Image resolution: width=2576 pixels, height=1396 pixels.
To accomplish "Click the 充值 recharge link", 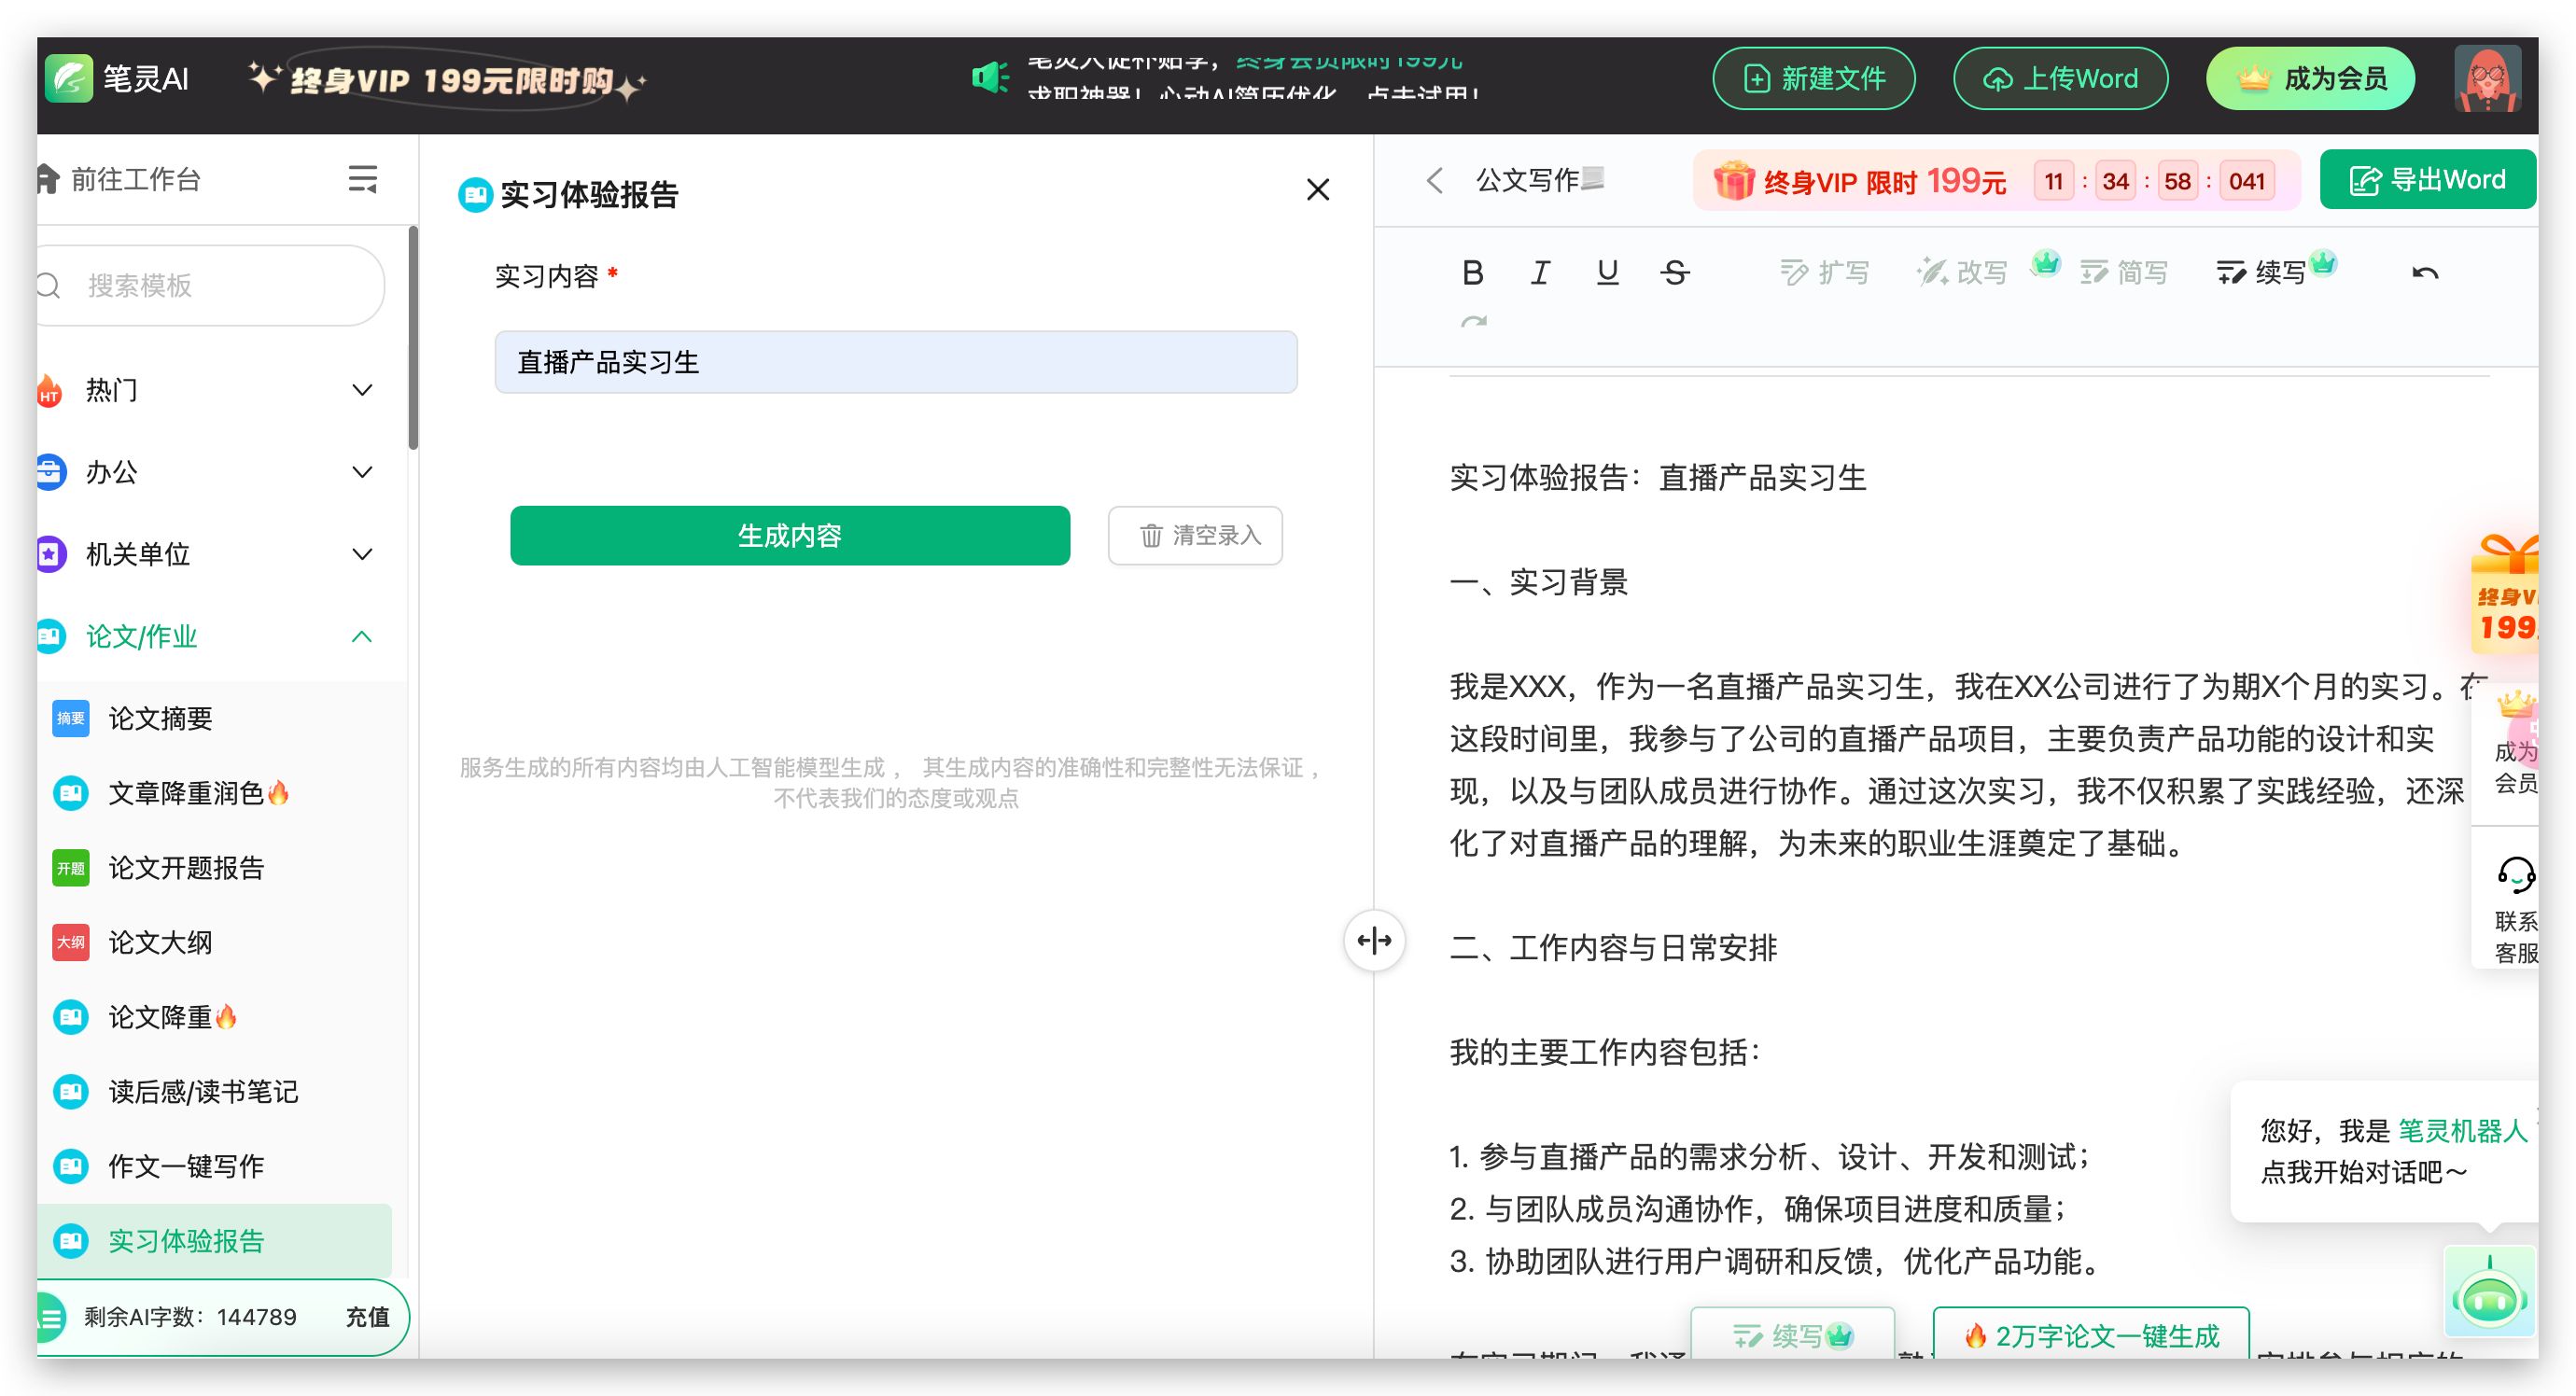I will point(367,1316).
